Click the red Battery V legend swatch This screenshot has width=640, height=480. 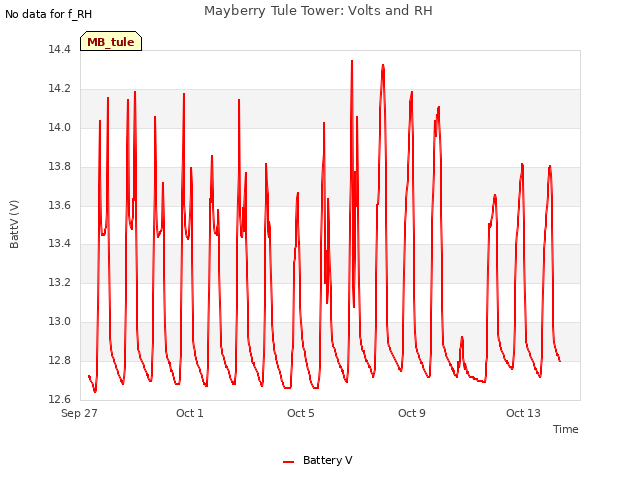(289, 462)
